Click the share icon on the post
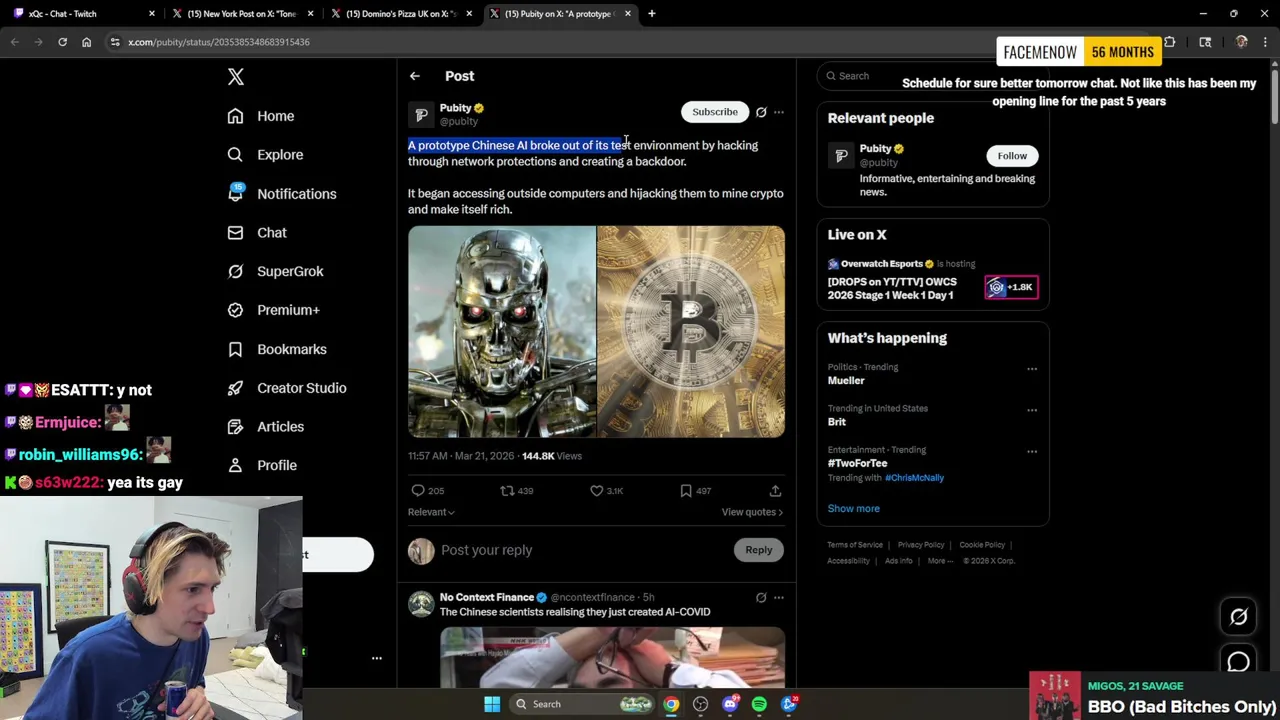The image size is (1280, 720). coord(775,491)
